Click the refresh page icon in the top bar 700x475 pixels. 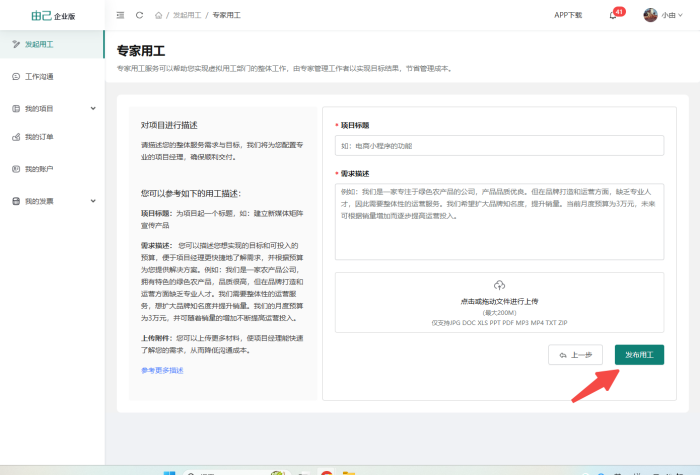point(139,15)
